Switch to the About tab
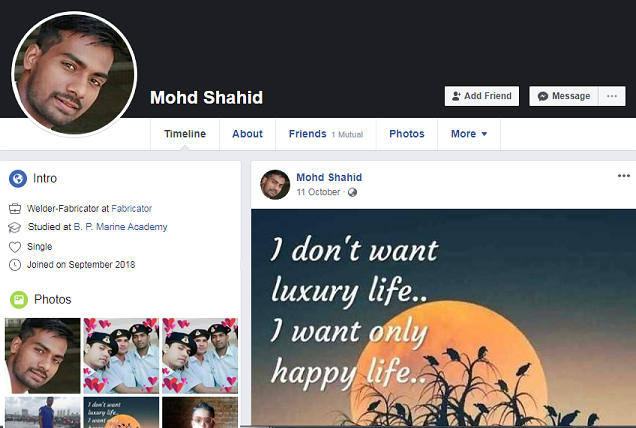This screenshot has height=428, width=636. click(247, 134)
